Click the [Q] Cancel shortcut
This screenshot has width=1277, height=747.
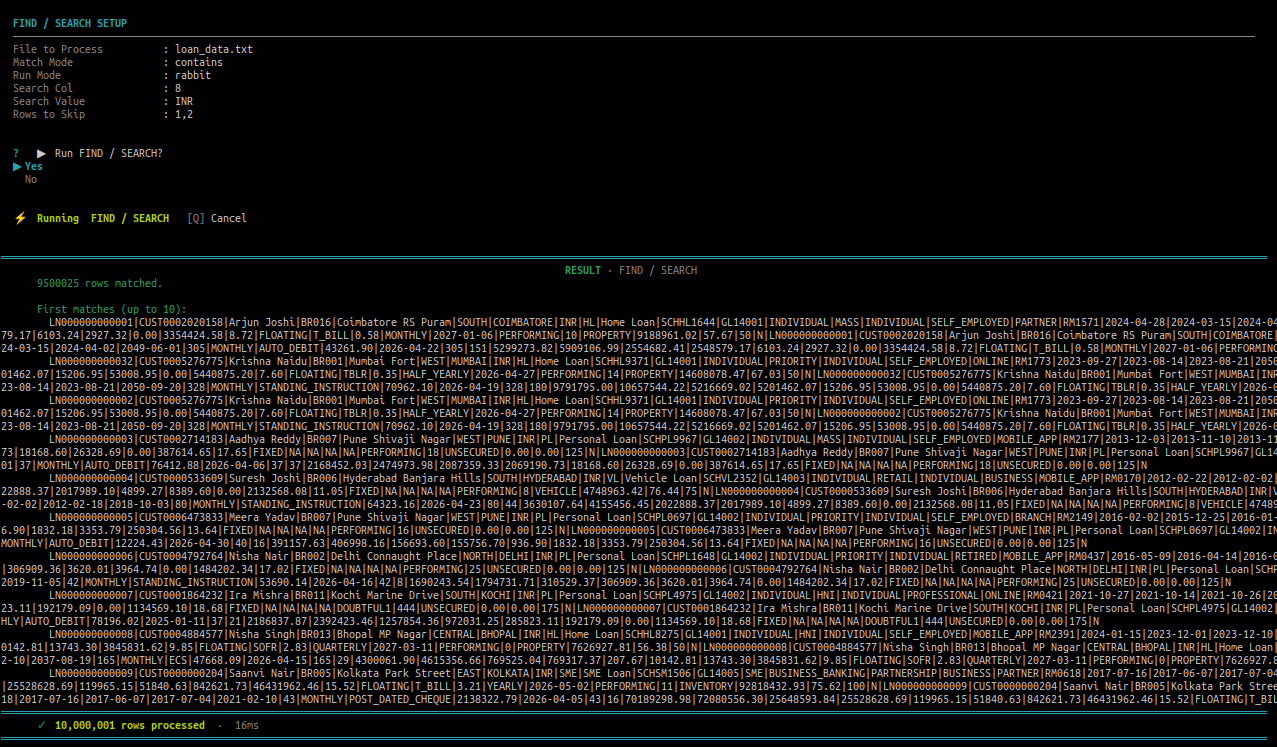pos(216,218)
